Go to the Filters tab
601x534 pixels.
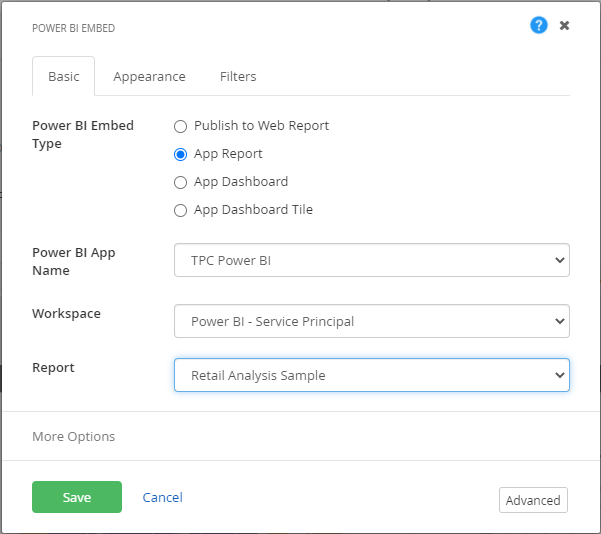pyautogui.click(x=238, y=76)
